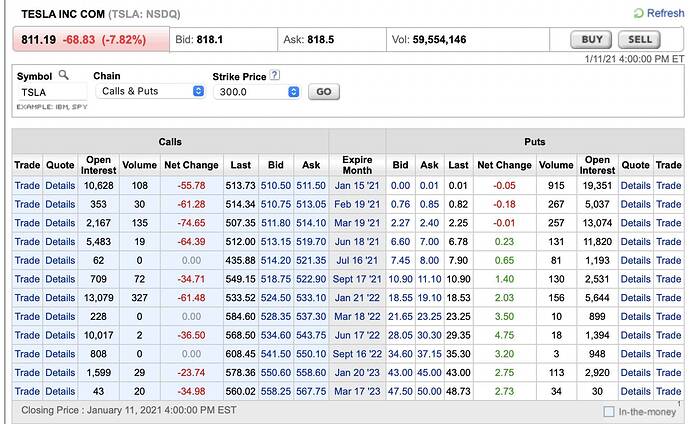
Task: Click calls Bid 514.20 for Jul 16 '21
Action: 276,260
